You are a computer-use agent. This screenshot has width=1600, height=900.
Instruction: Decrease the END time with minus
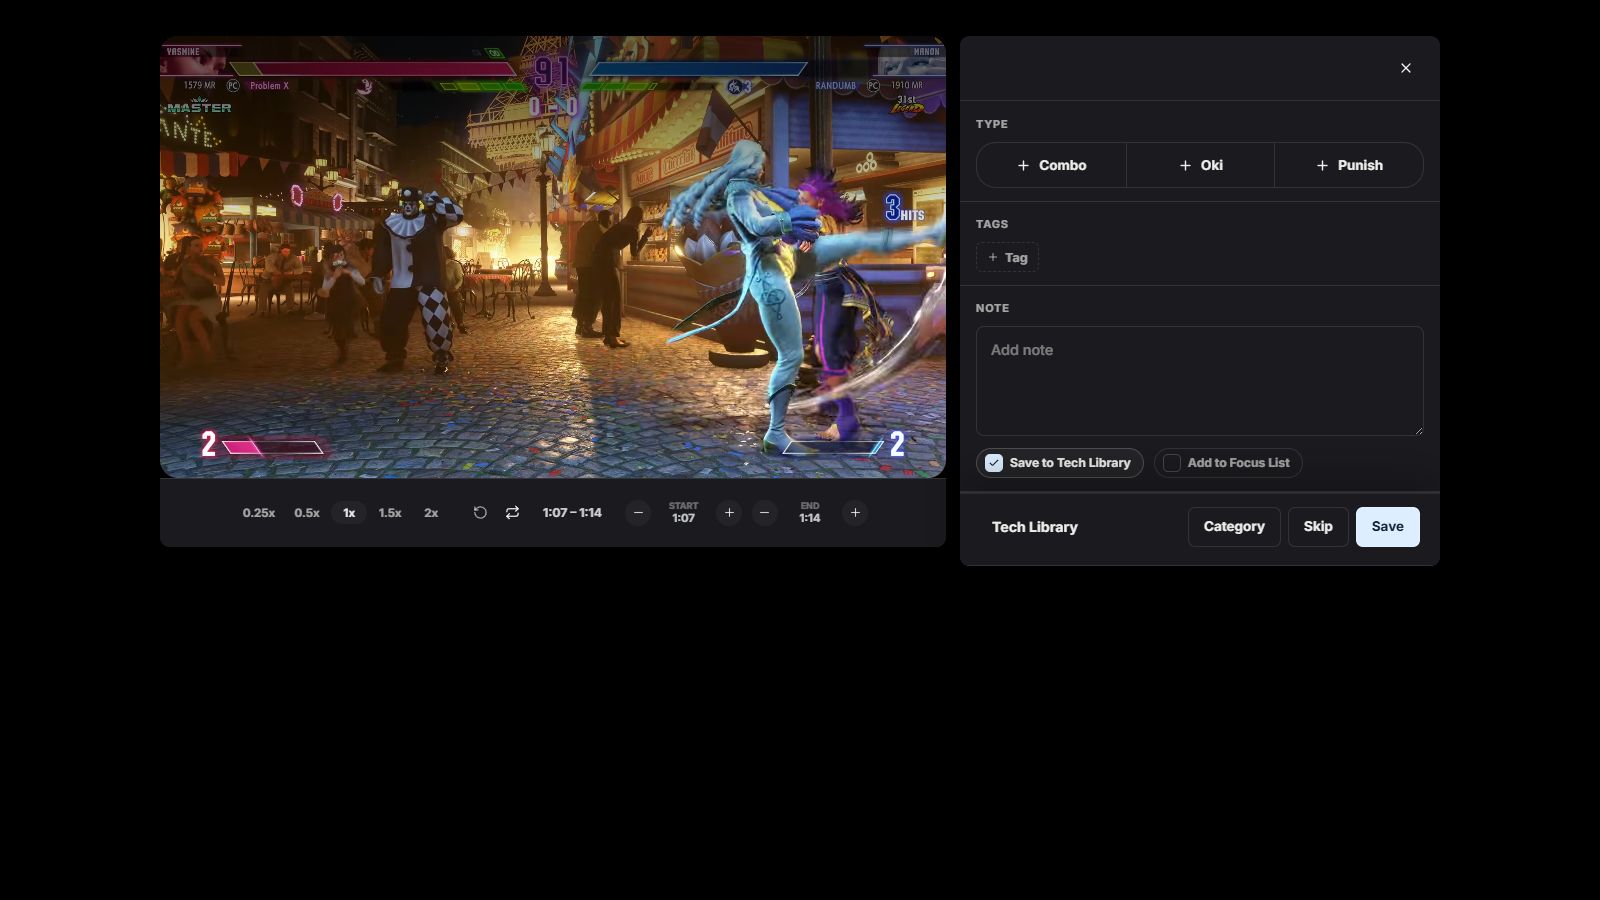pyautogui.click(x=764, y=513)
